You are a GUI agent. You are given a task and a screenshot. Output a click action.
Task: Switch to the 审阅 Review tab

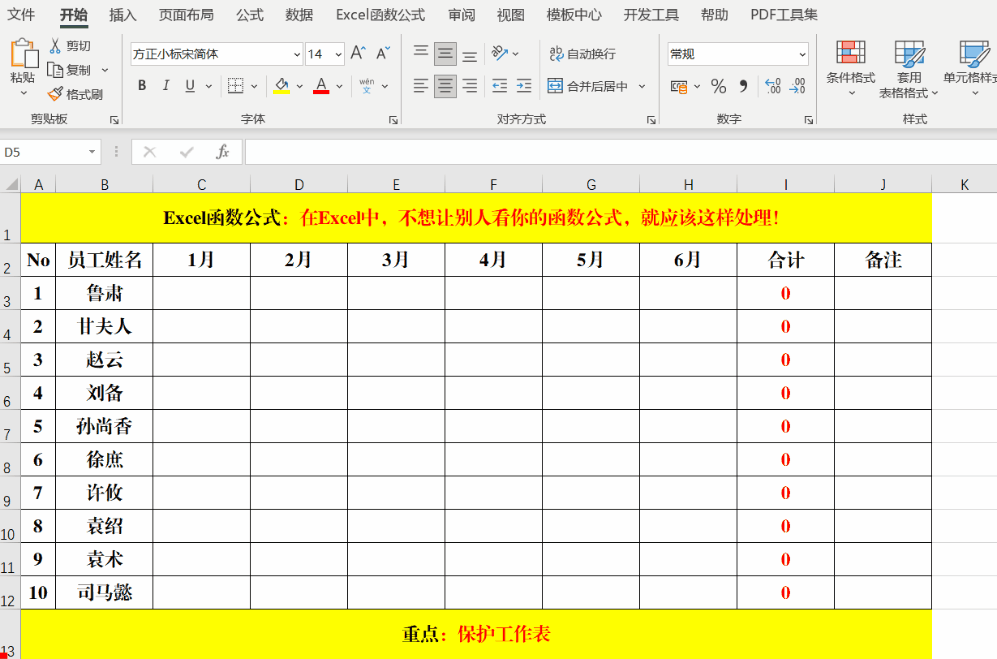point(461,14)
